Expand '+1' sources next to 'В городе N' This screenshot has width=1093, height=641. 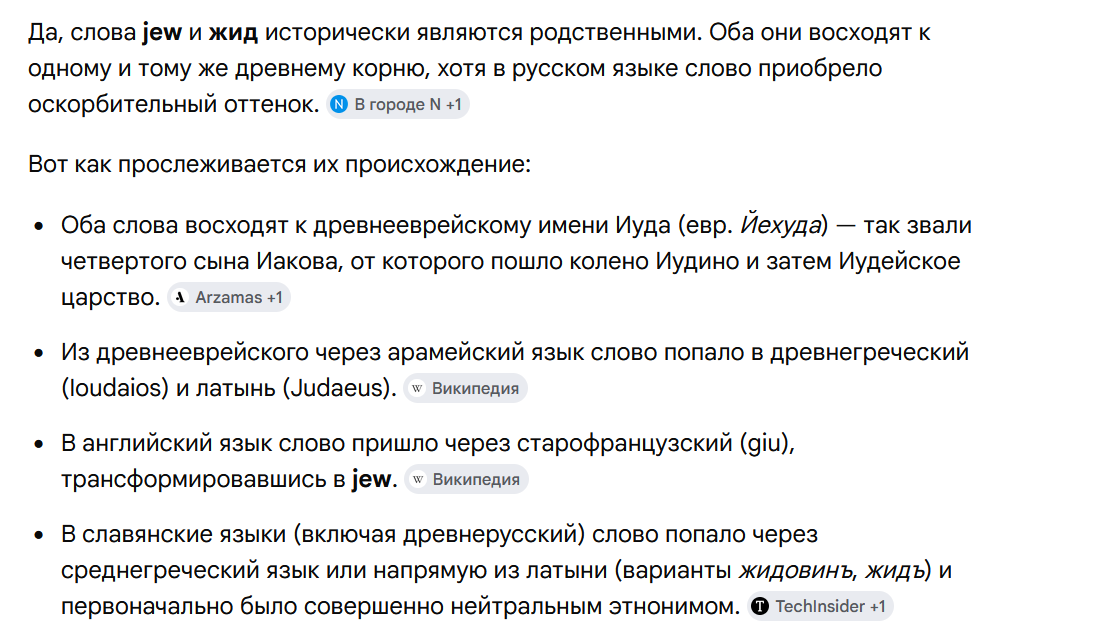454,105
